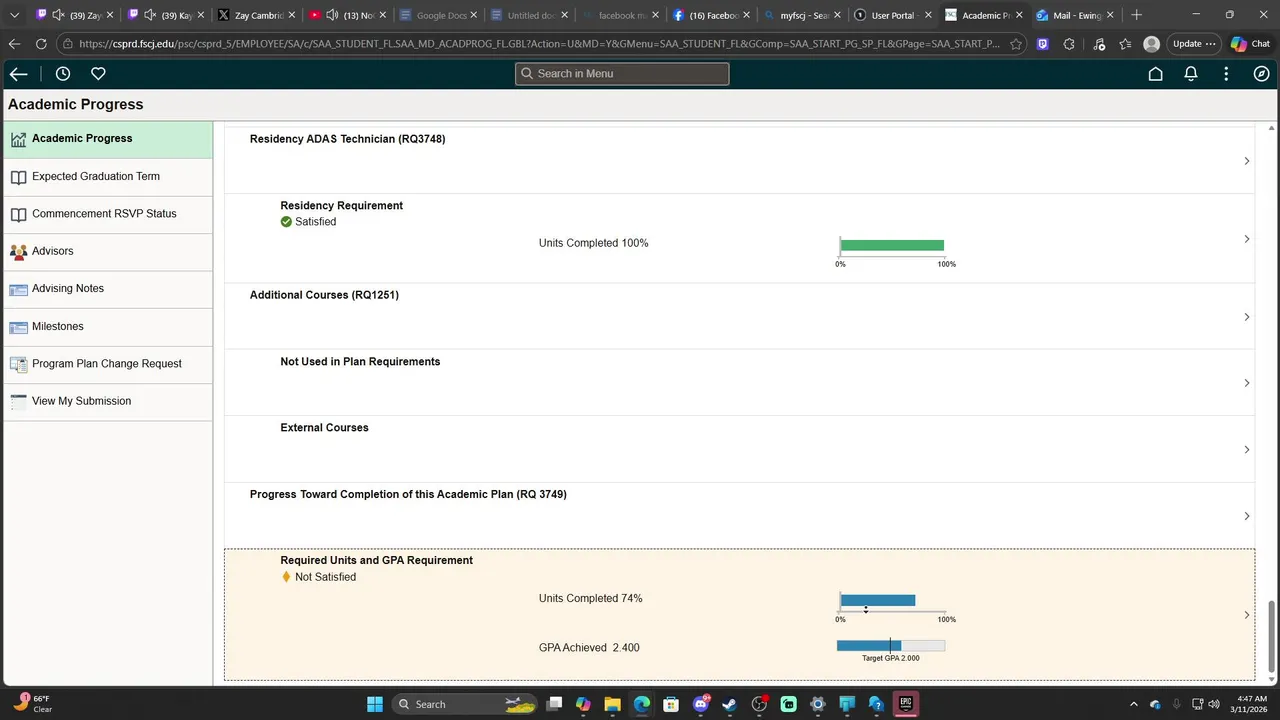The height and width of the screenshot is (720, 1280).
Task: Add page to Favorites heart icon
Action: (98, 74)
